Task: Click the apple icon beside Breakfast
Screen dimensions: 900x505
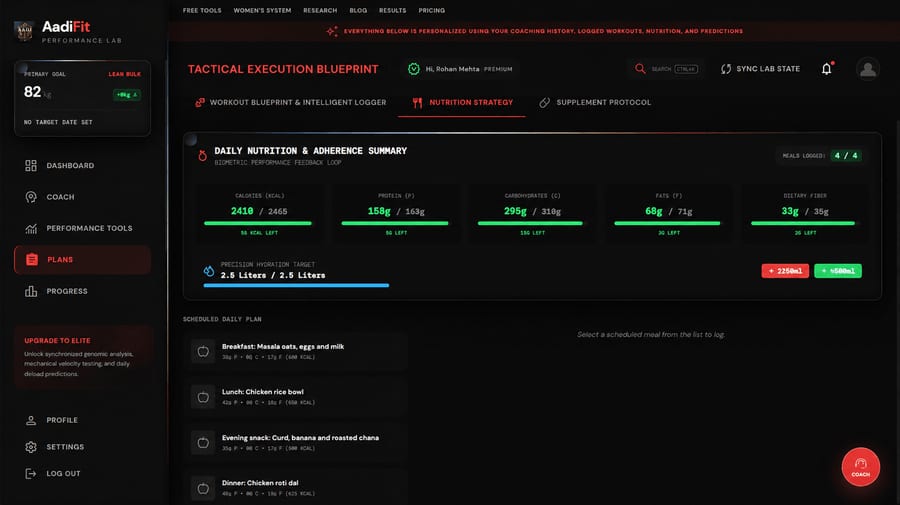Action: pyautogui.click(x=203, y=351)
